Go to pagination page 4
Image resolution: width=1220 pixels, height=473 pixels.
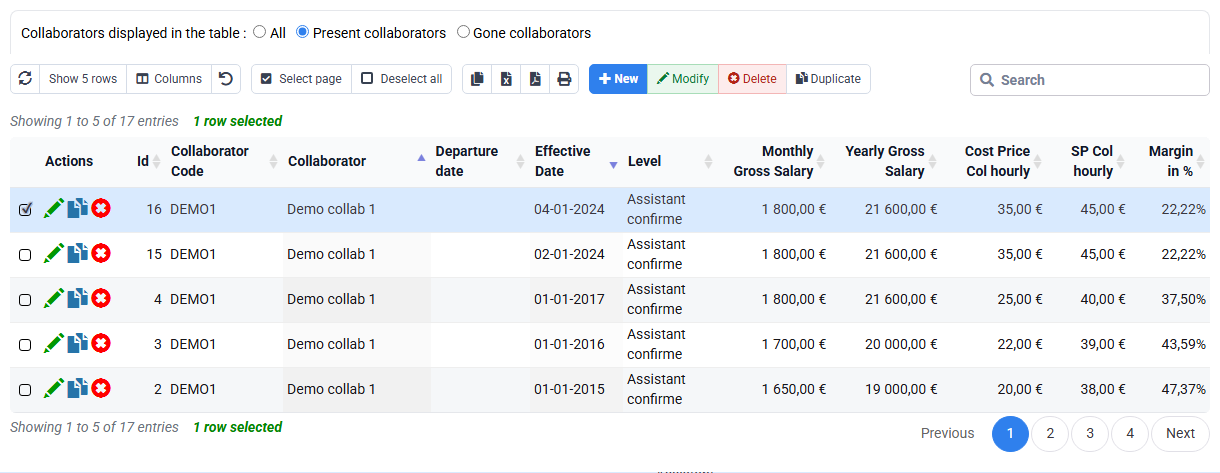click(1130, 433)
